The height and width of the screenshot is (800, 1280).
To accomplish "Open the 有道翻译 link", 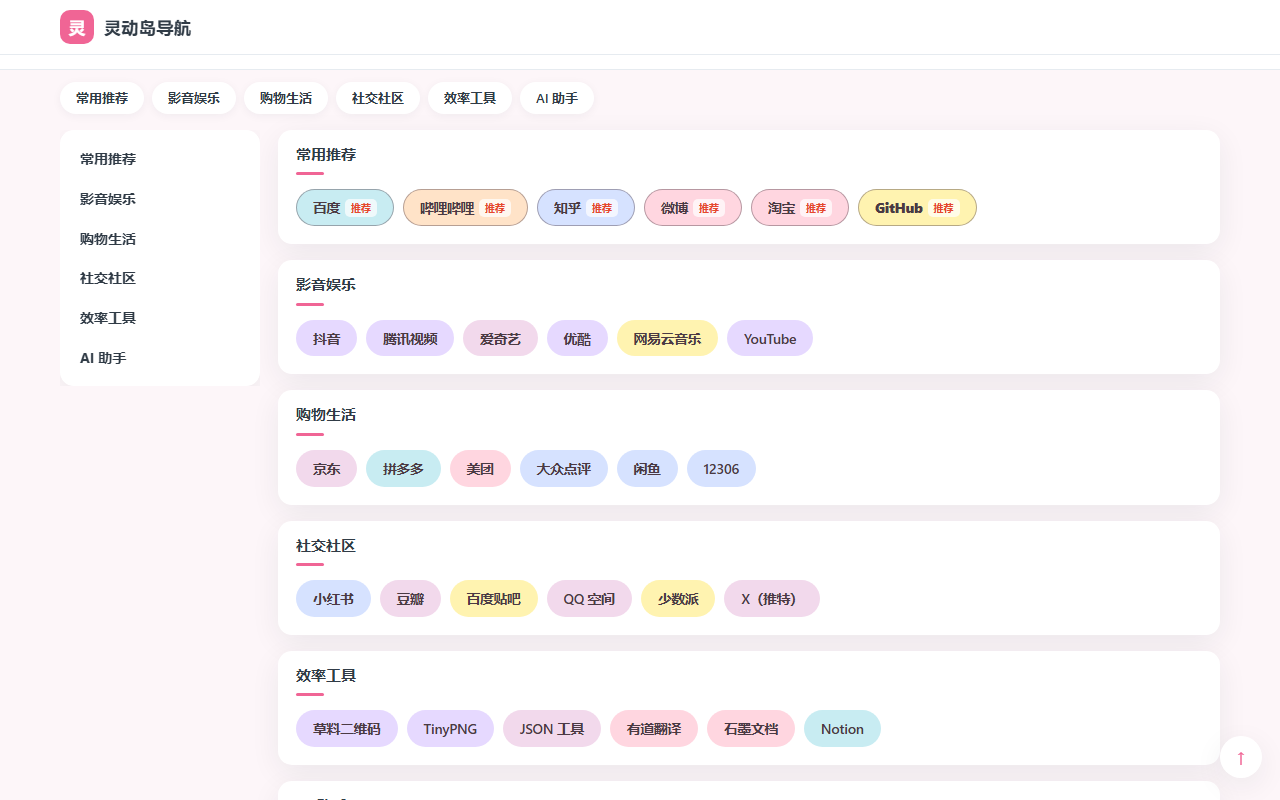I will click(654, 729).
